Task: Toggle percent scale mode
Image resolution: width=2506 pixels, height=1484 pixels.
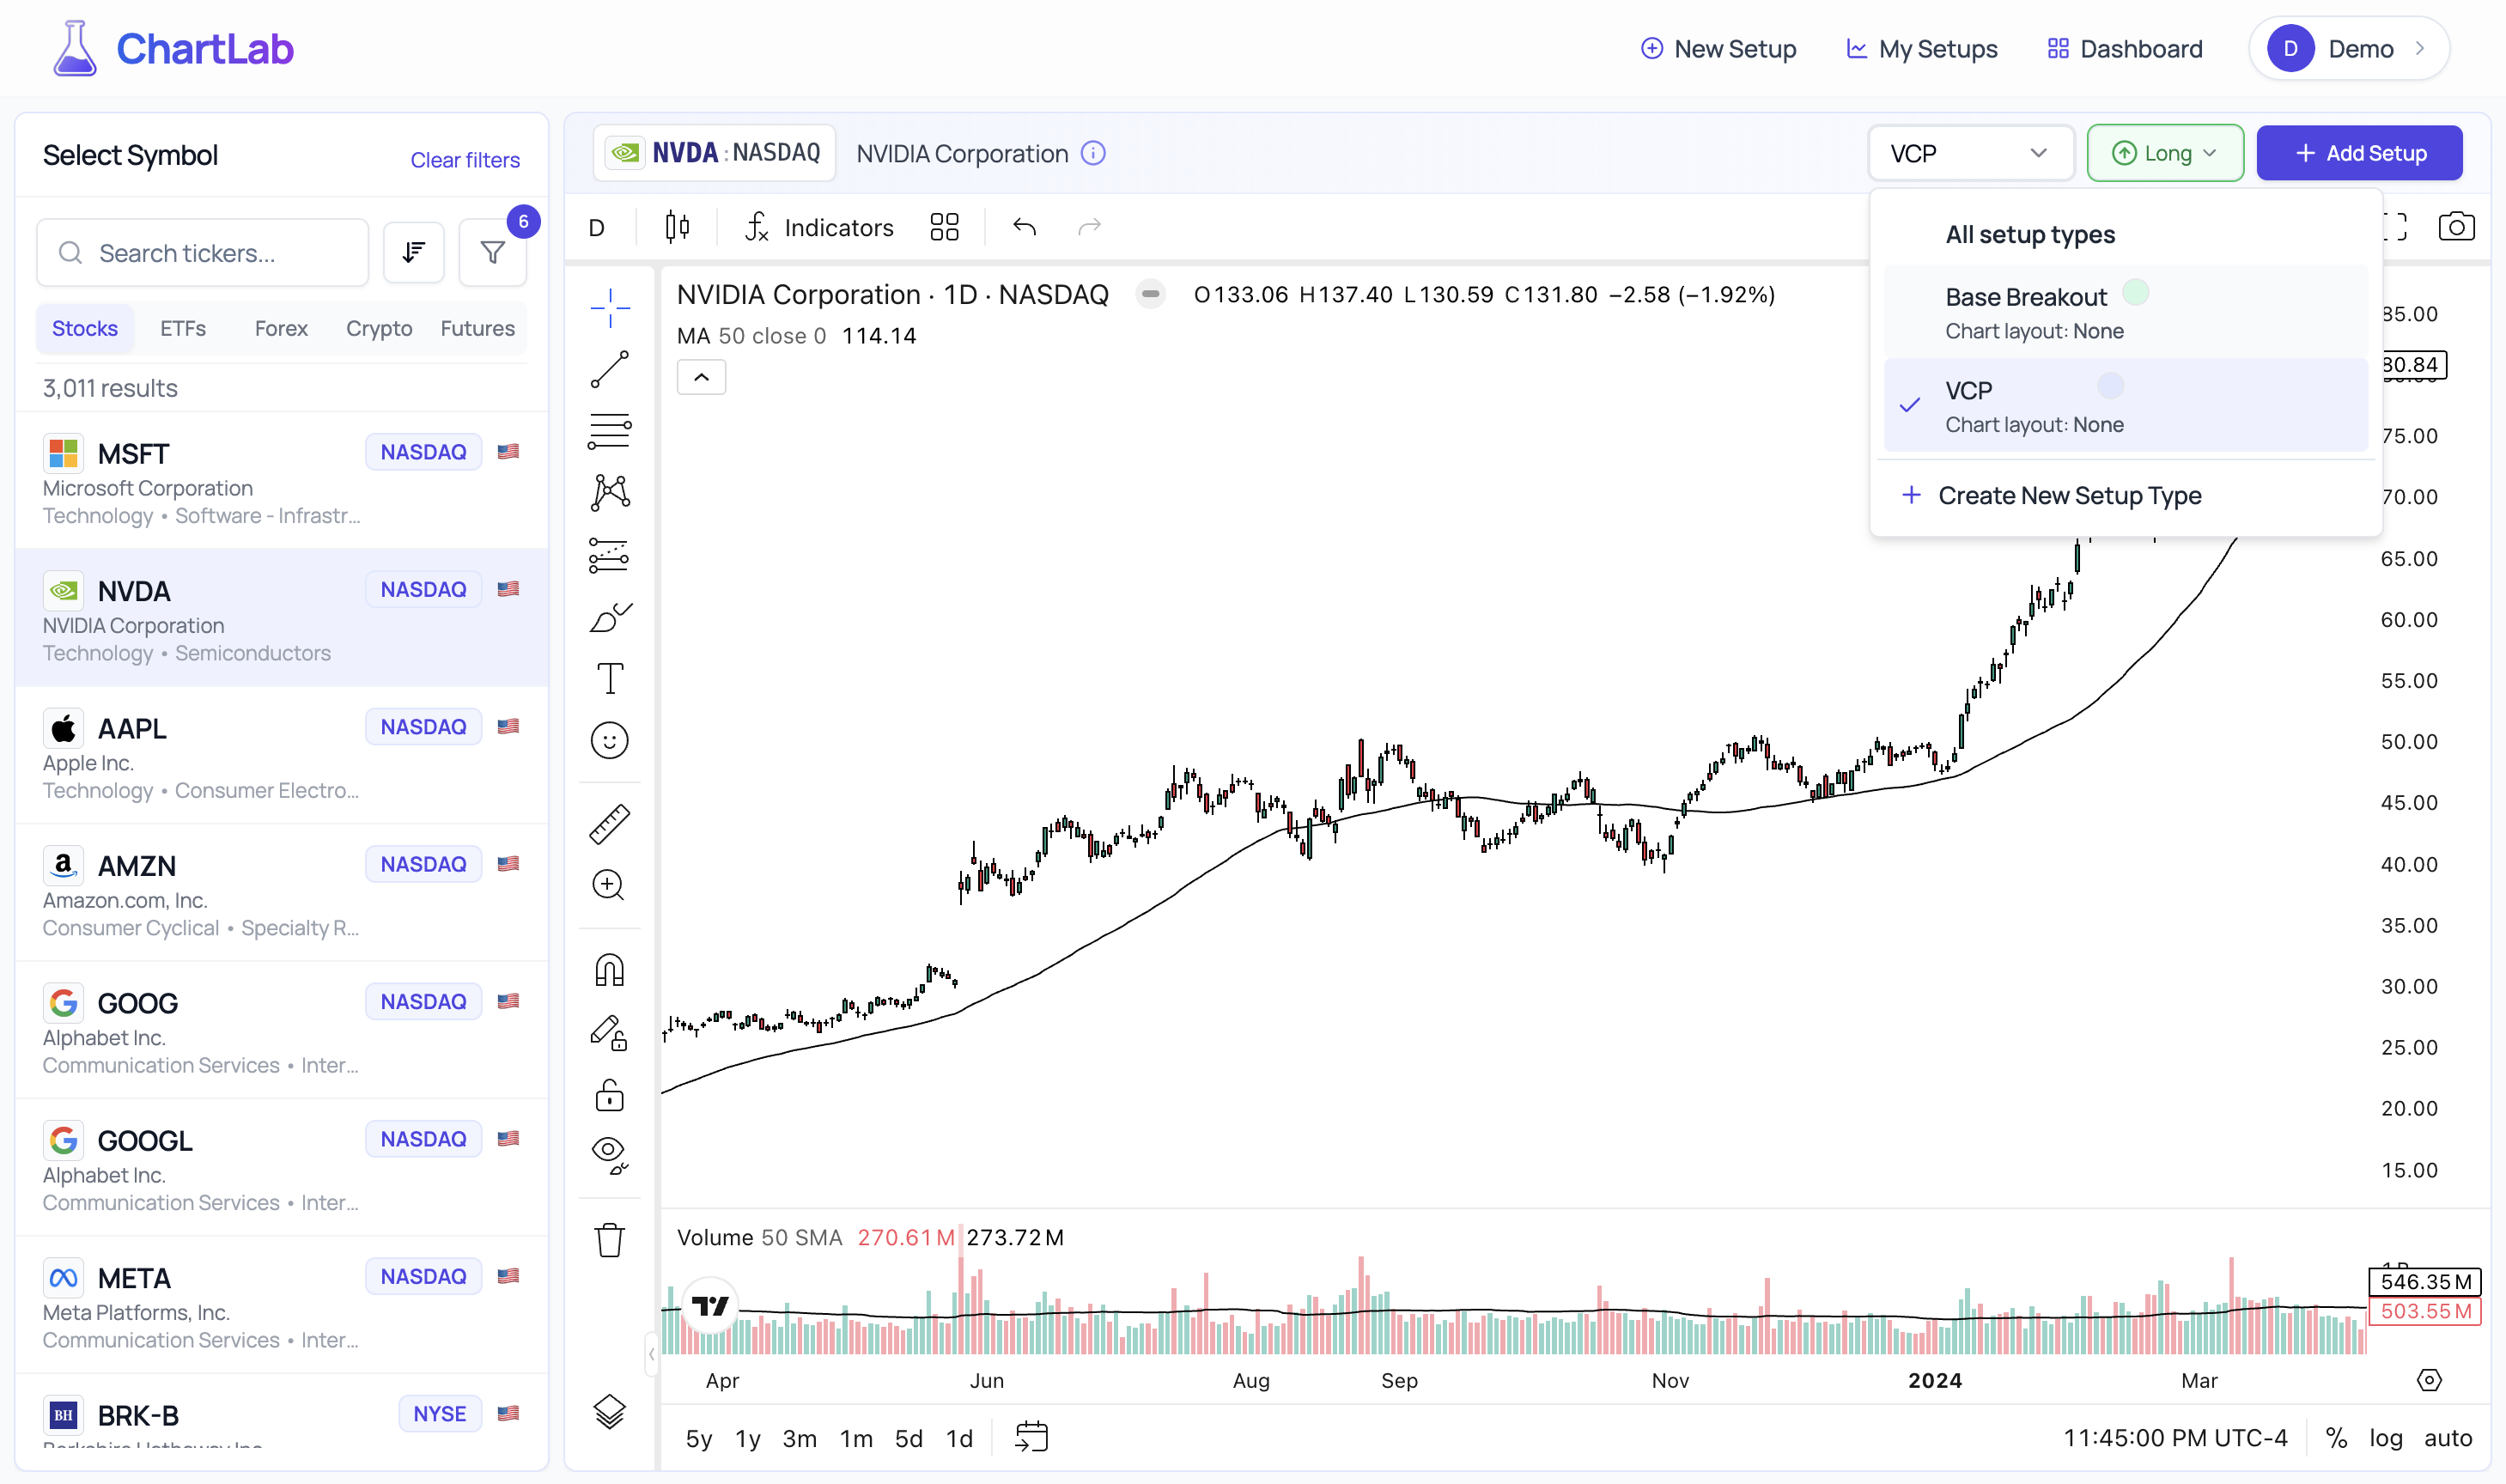Action: coord(2335,1437)
